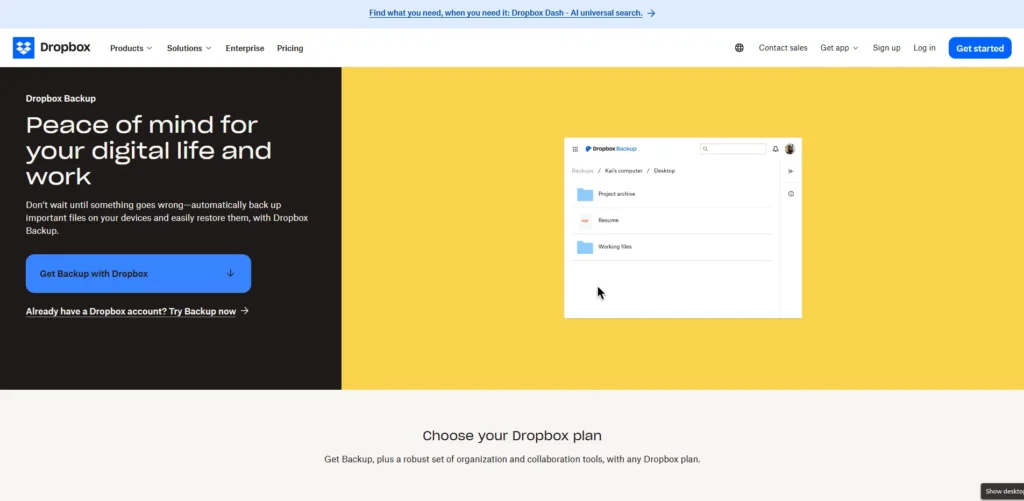Screen dimensions: 1024x501
Task: Go to the Enterprise page
Action: pos(245,48)
